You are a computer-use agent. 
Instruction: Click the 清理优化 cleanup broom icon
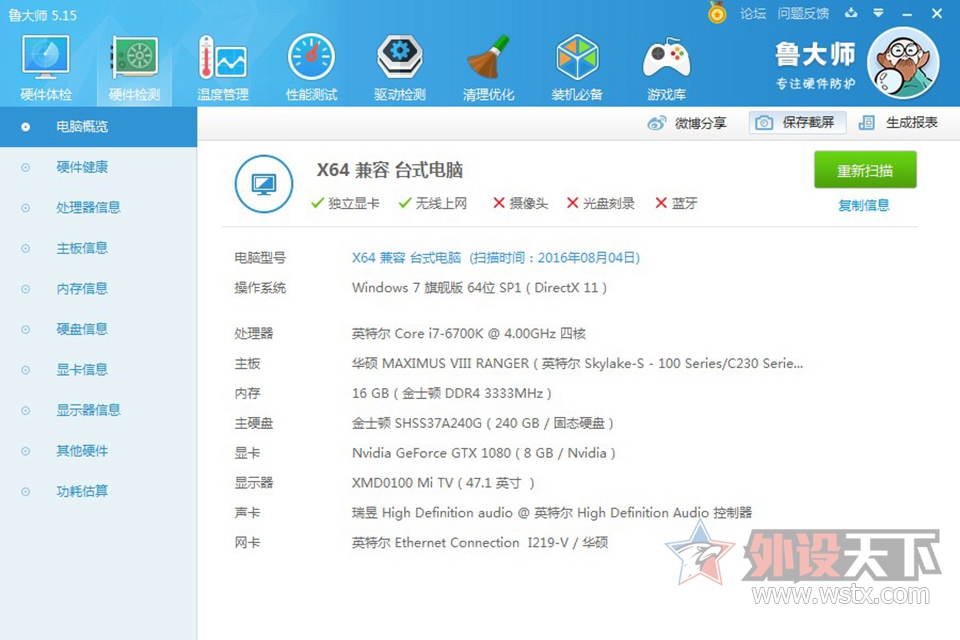coord(488,67)
